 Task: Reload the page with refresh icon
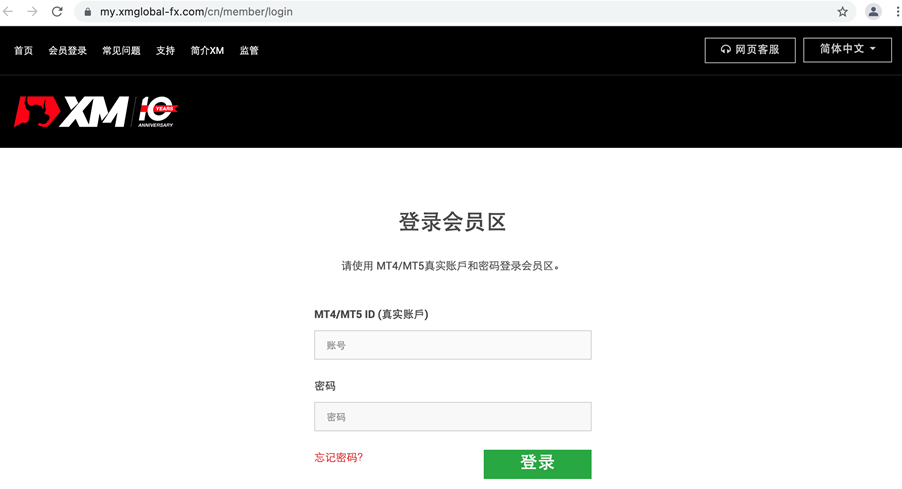pos(57,12)
